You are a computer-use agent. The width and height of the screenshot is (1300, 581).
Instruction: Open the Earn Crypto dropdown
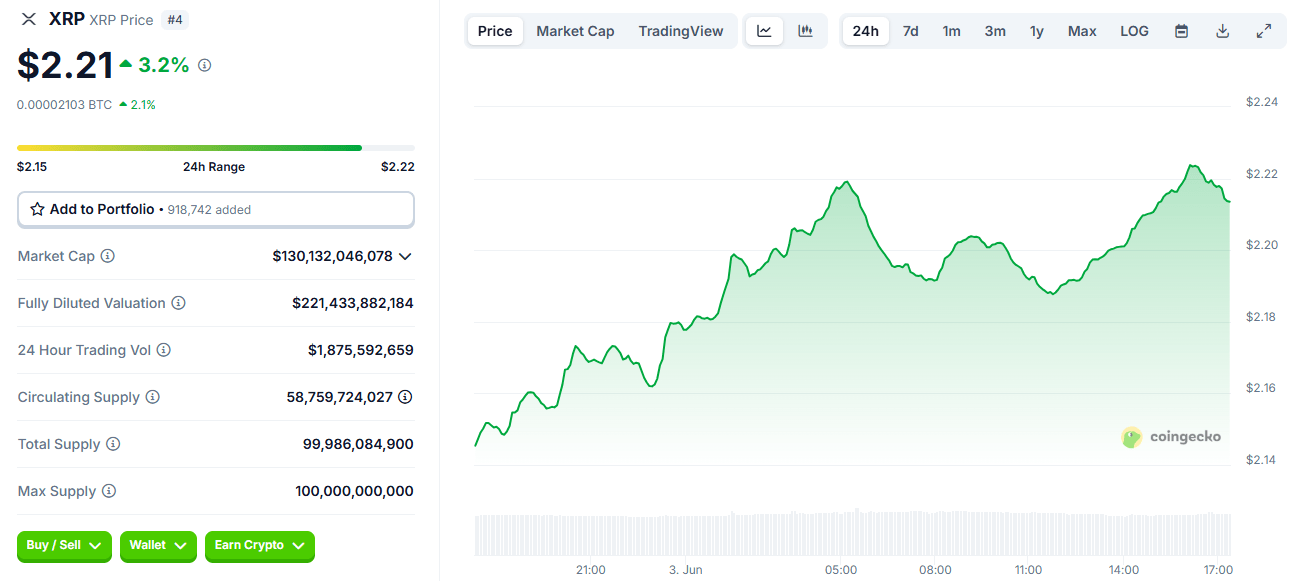tap(260, 546)
